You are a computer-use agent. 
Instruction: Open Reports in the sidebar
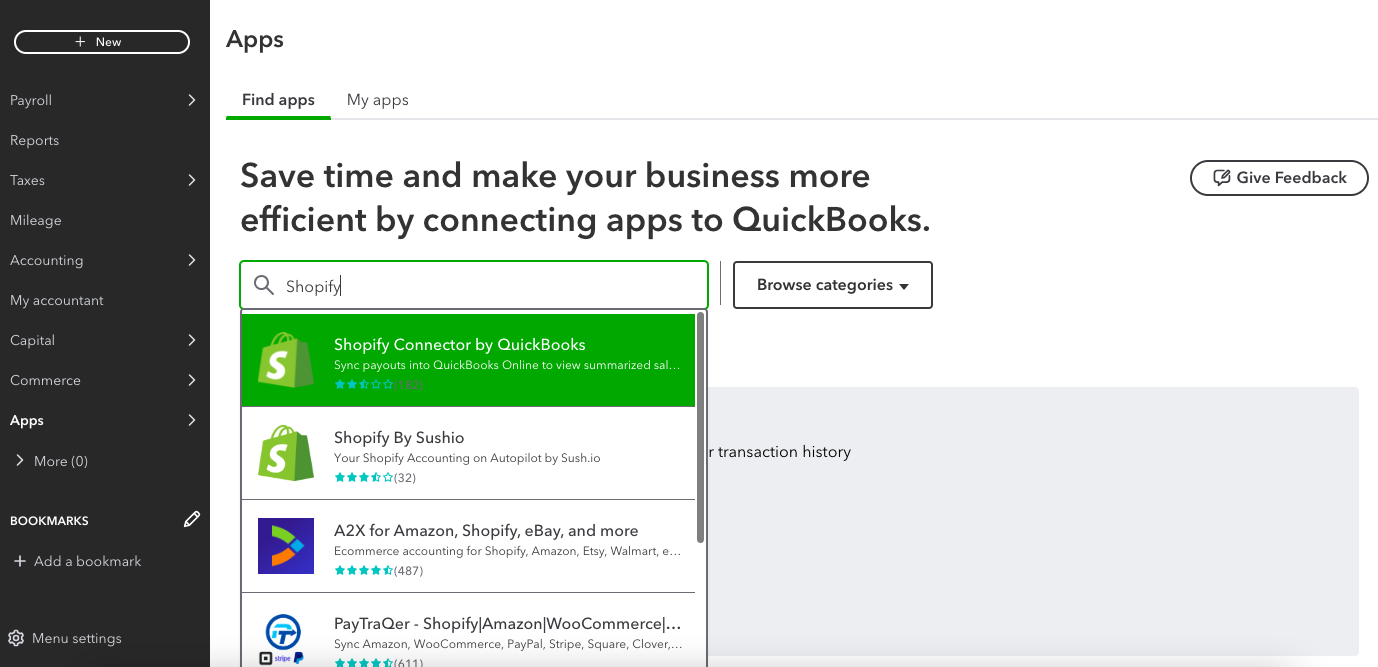tap(35, 140)
